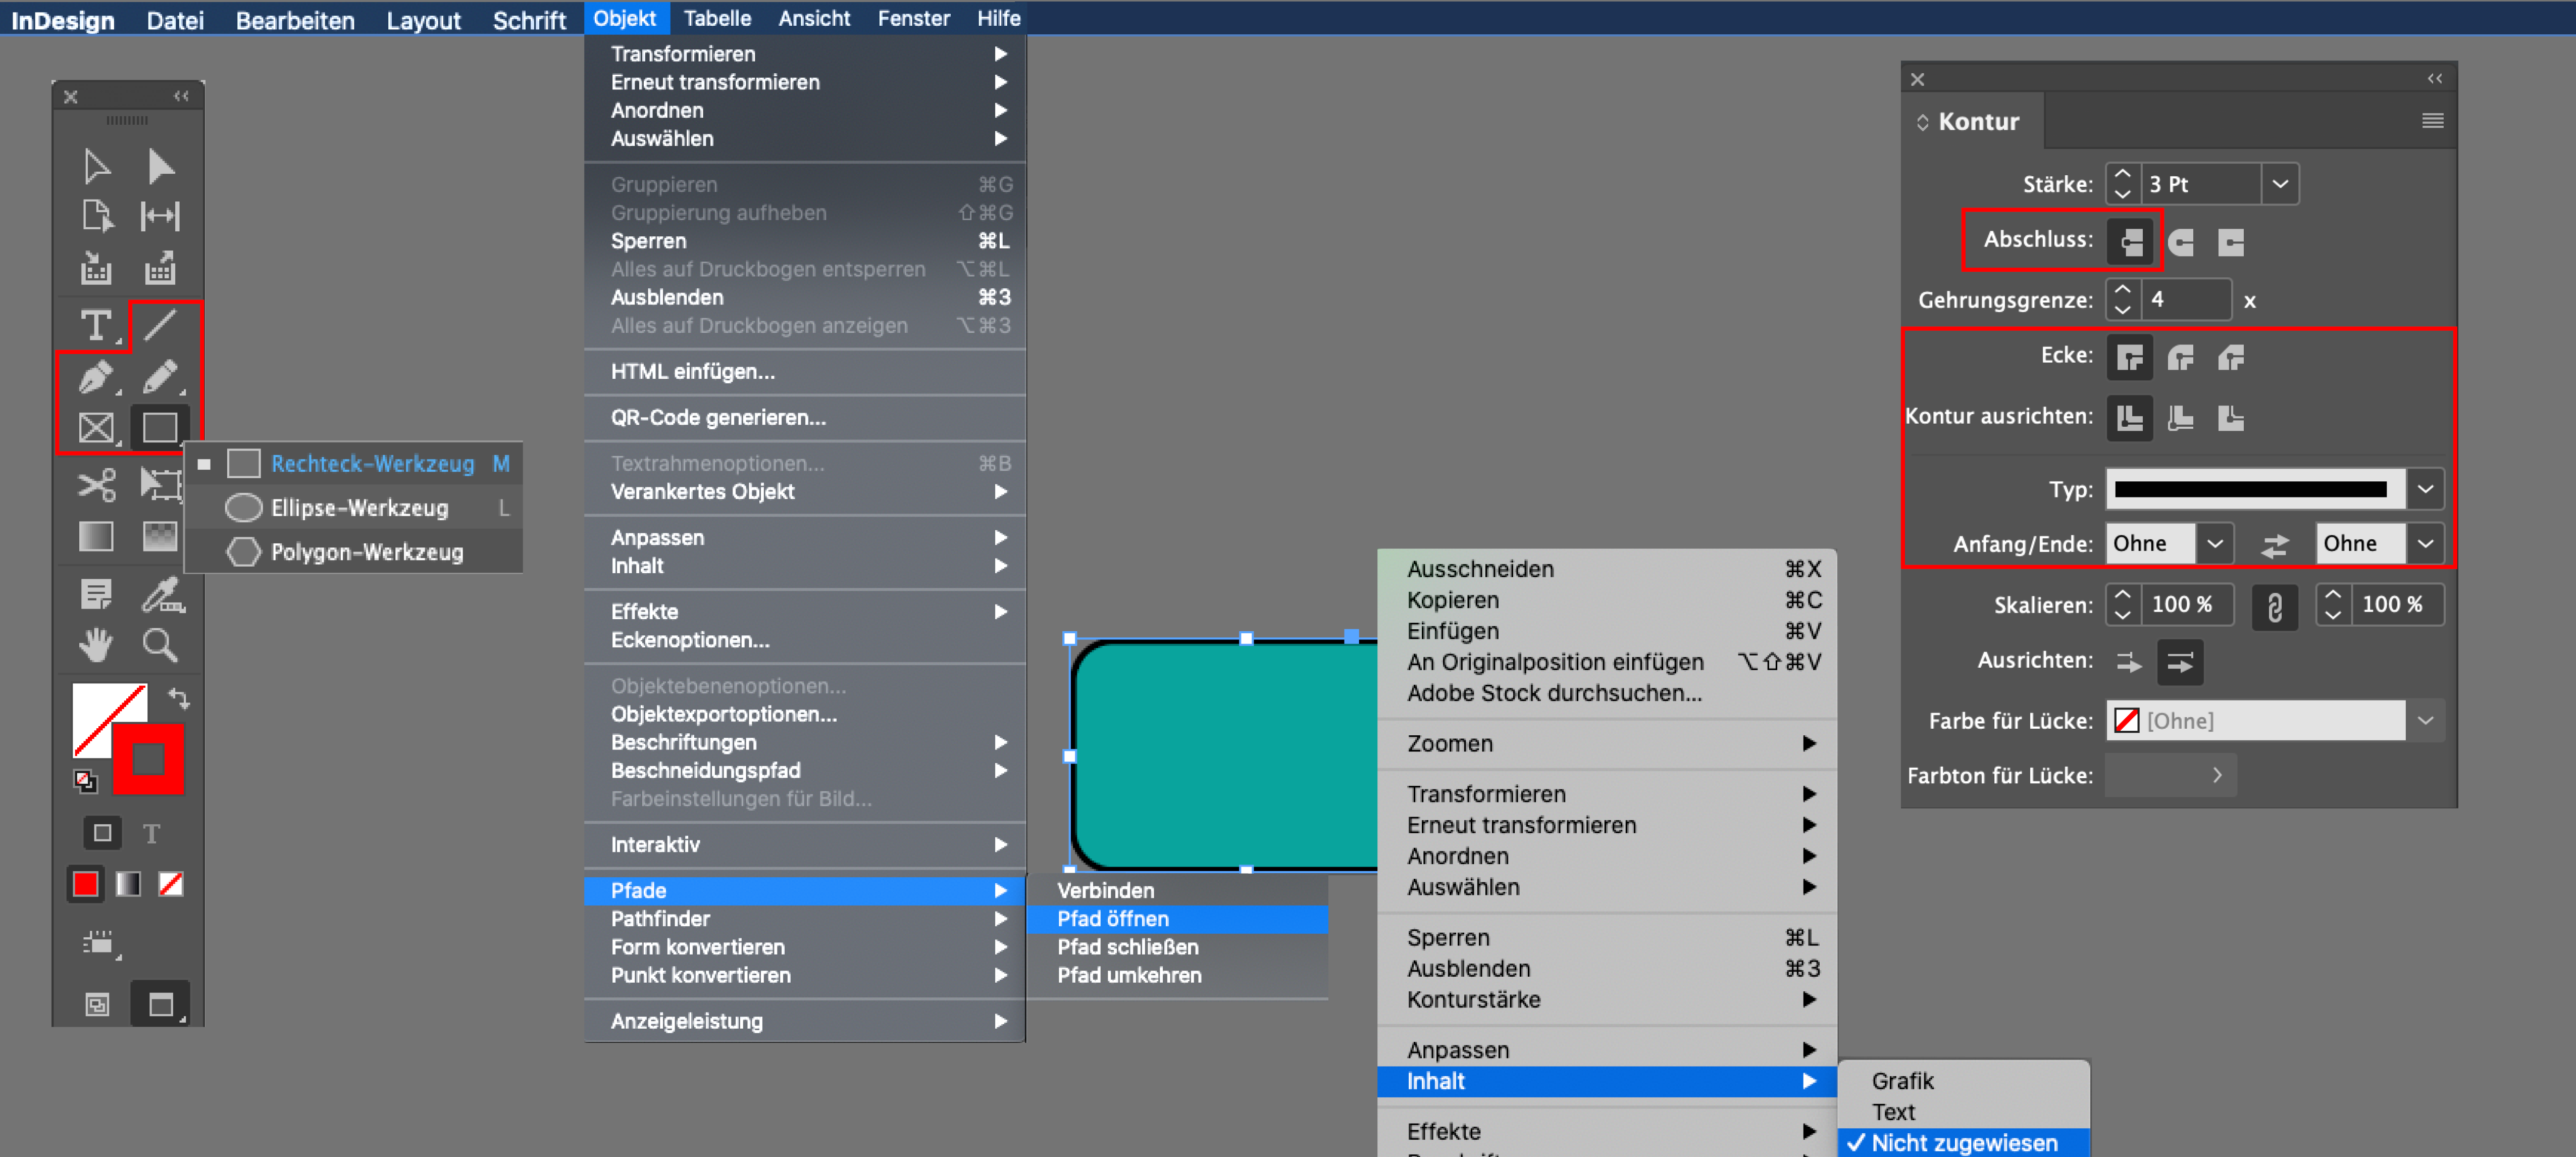Click Eckenoptionen... in the Objekt menu
This screenshot has height=1157, width=2576.
click(690, 640)
